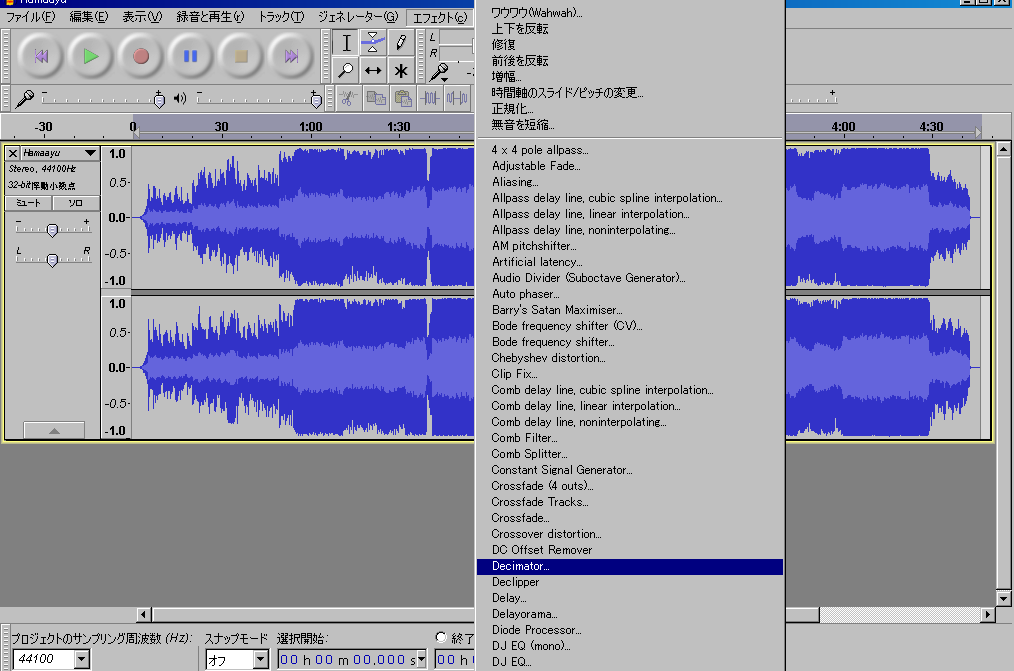Choose the Decimator... effect
This screenshot has width=1014, height=671.
tap(630, 566)
